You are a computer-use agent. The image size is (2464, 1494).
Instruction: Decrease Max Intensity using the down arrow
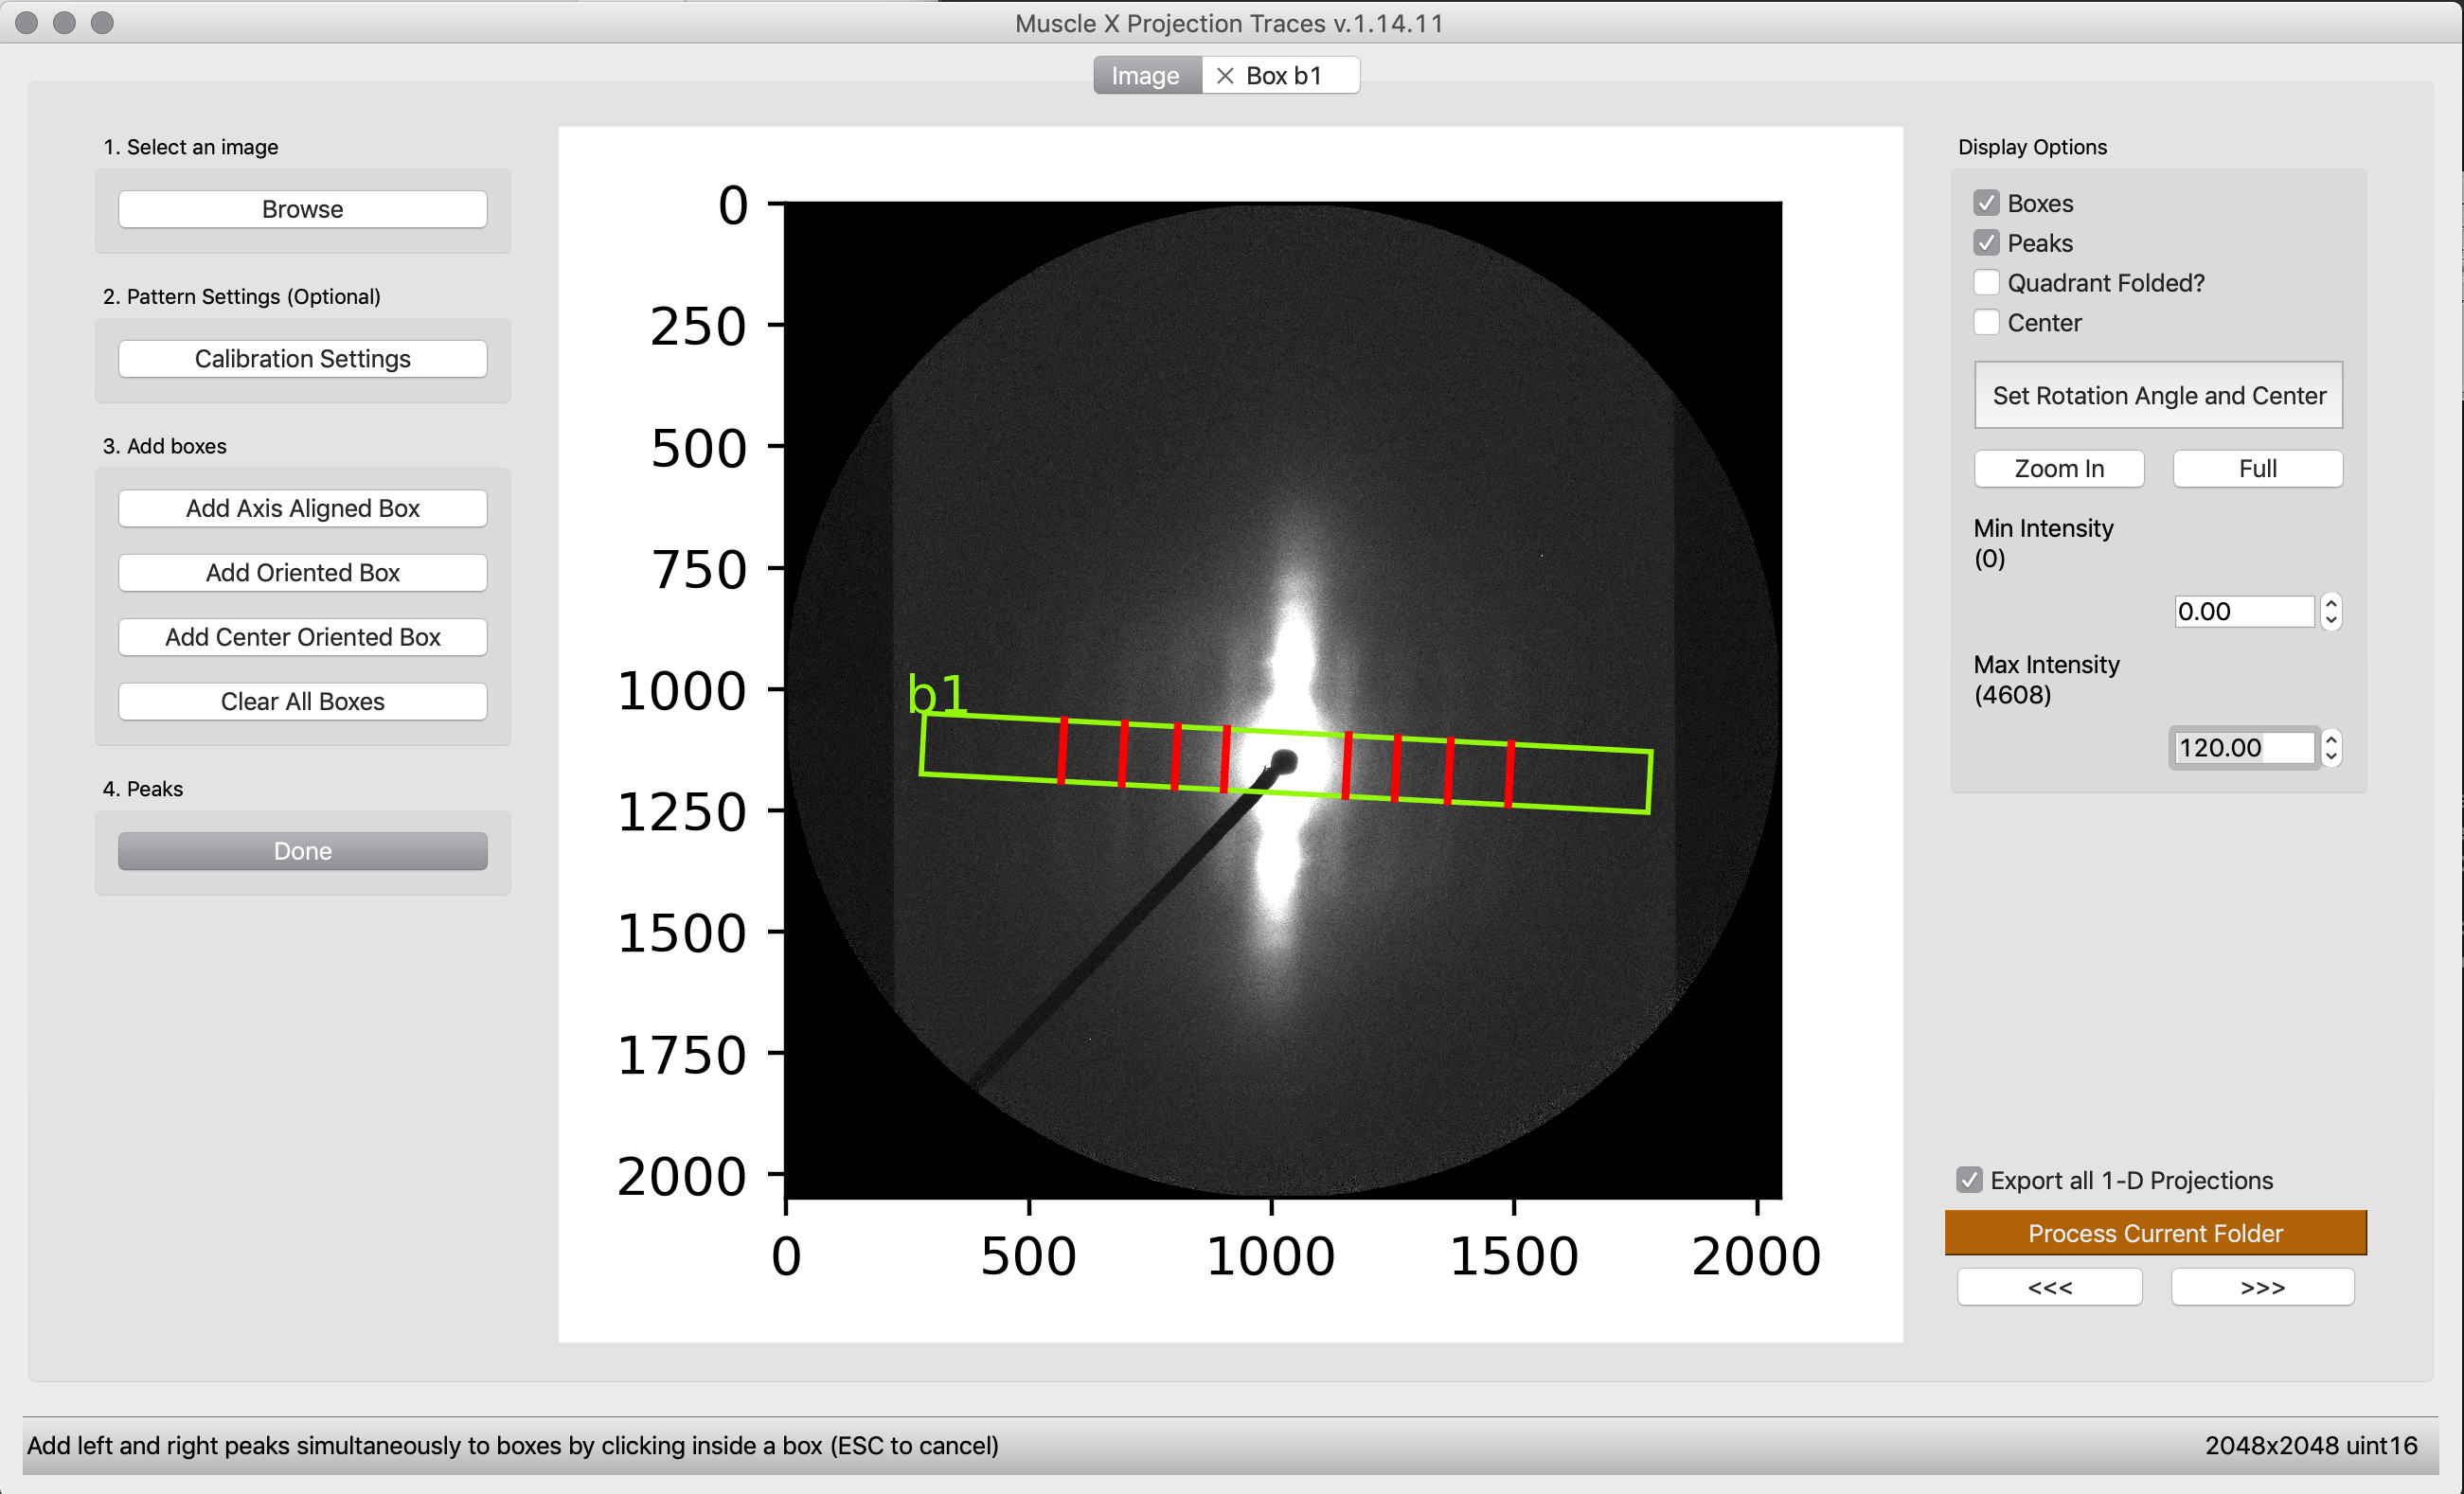tap(2331, 757)
